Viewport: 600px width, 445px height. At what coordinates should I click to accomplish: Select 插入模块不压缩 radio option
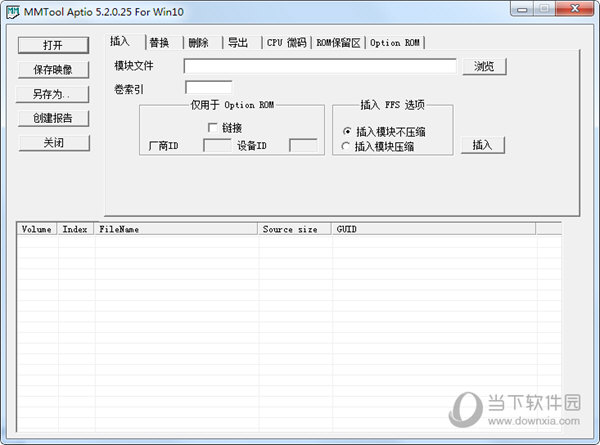click(347, 131)
